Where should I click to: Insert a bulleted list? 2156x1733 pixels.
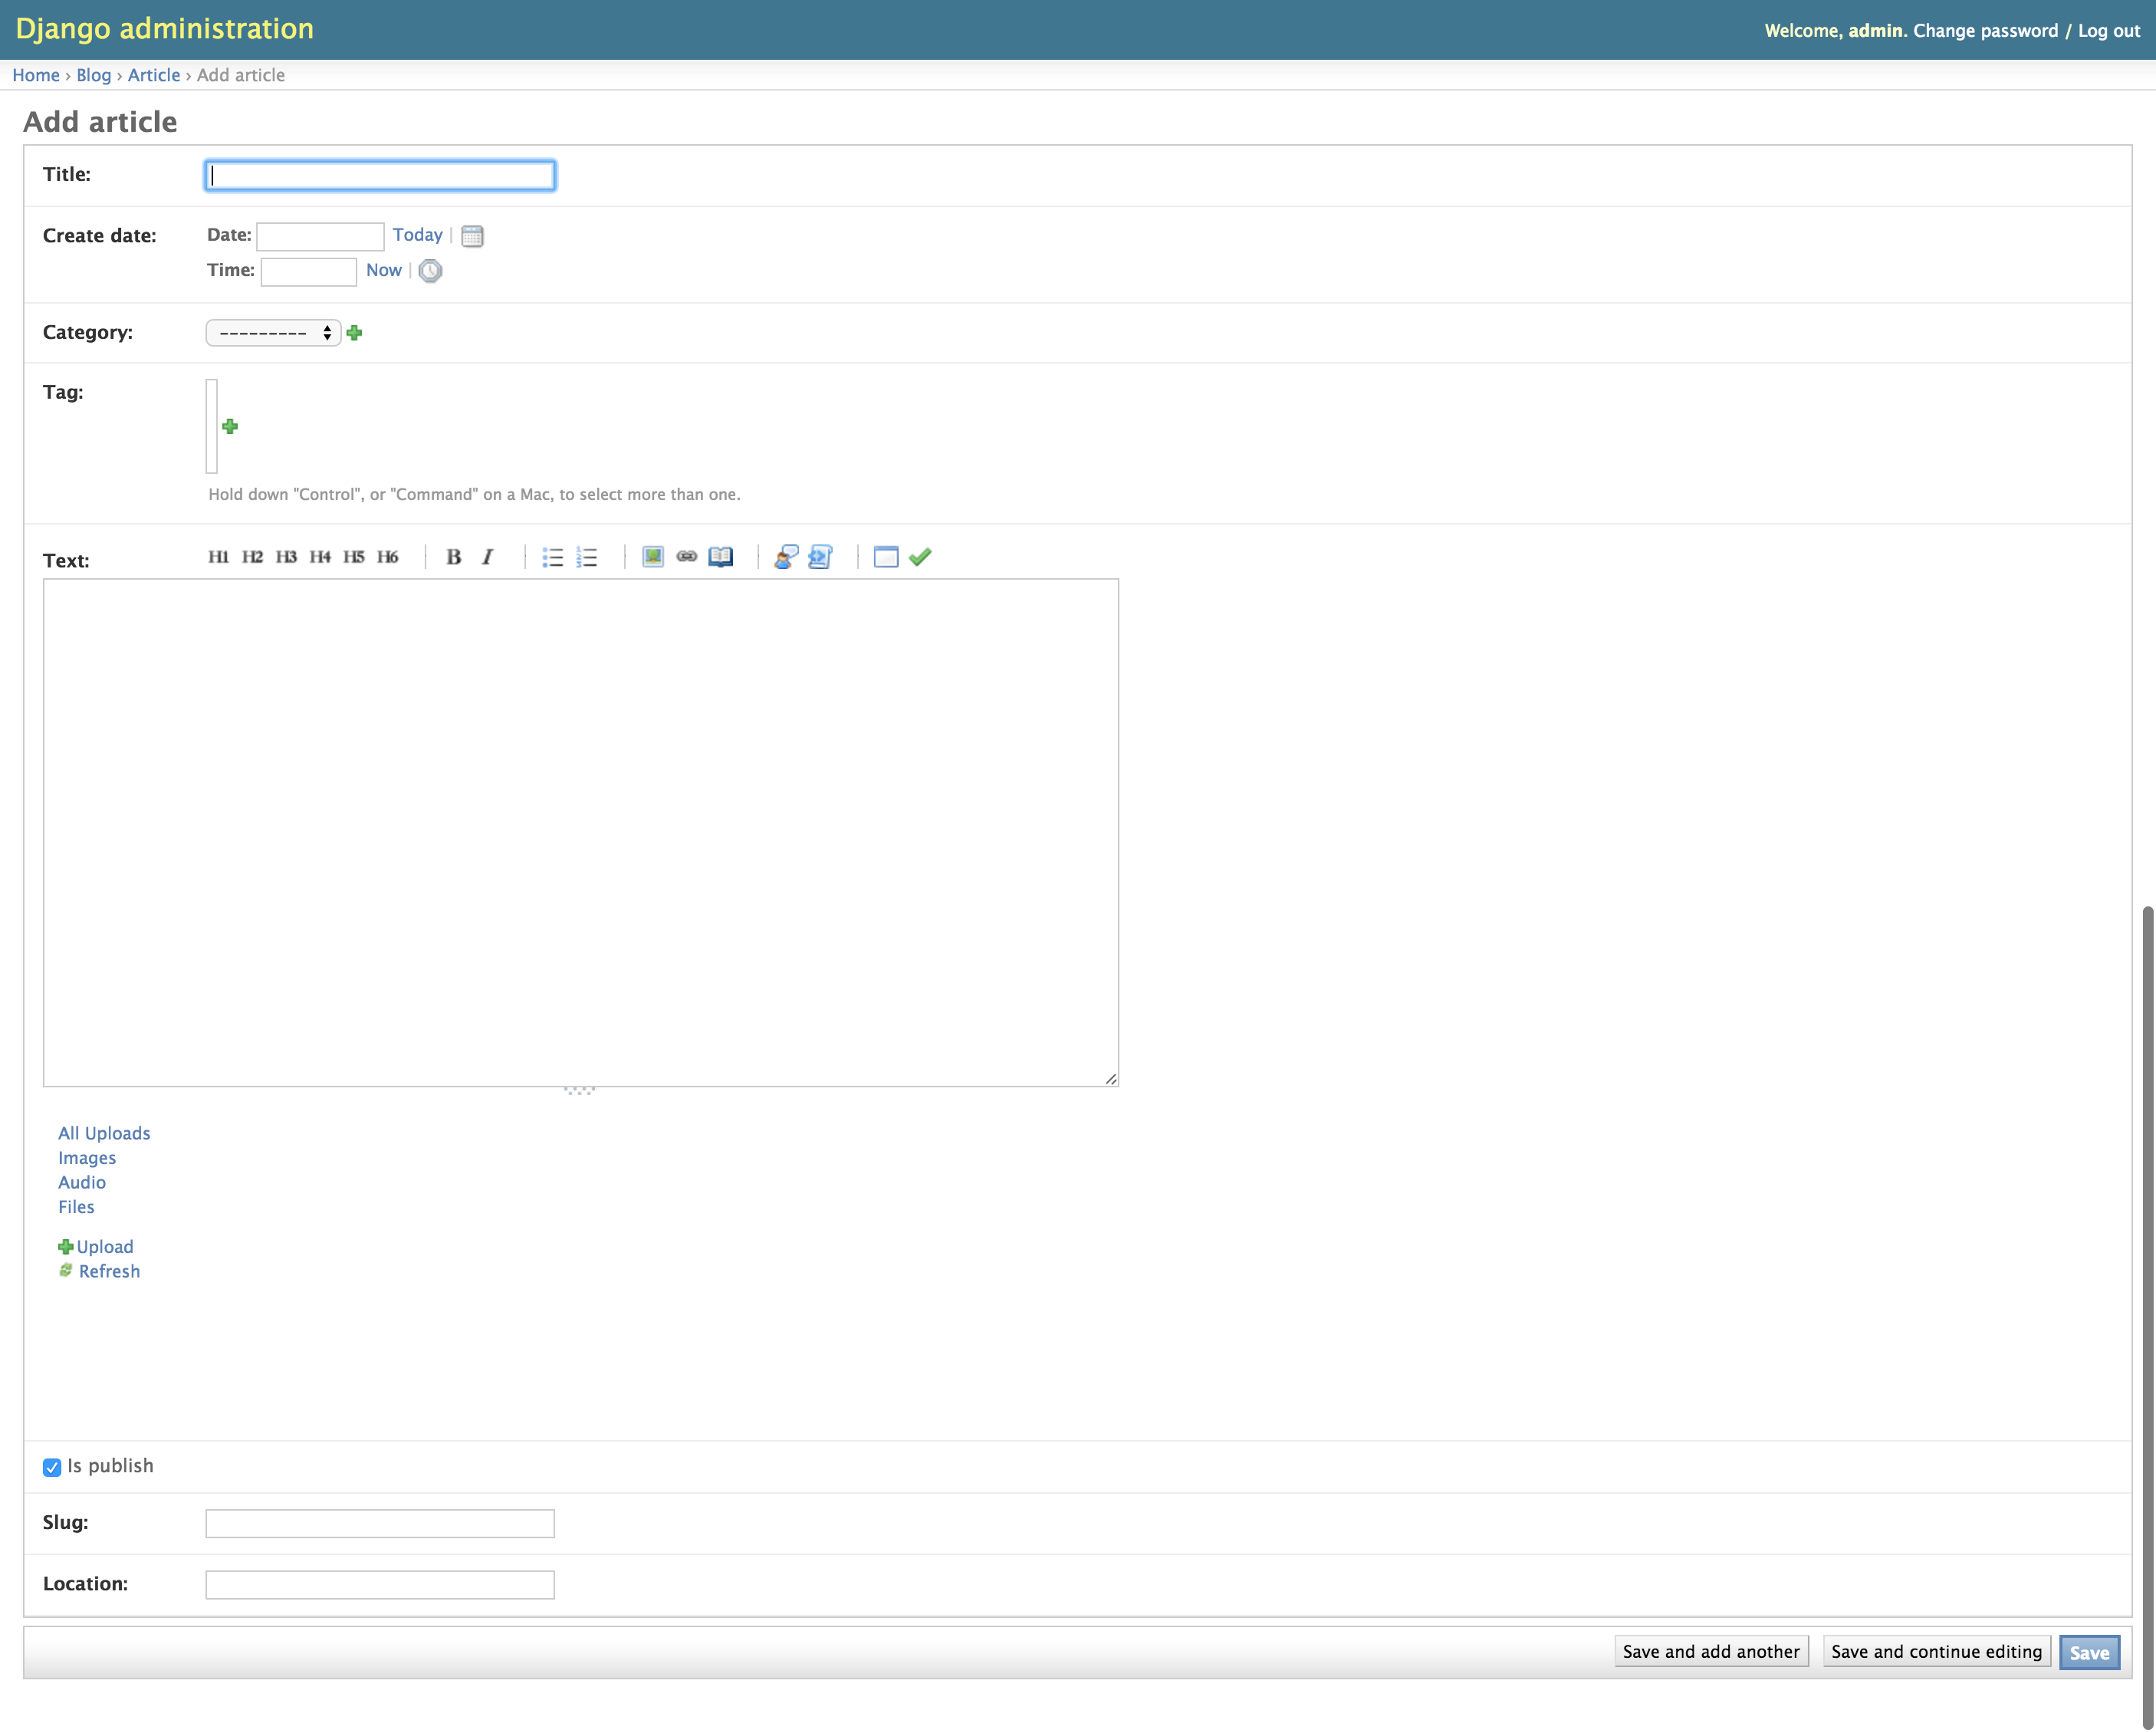[552, 557]
